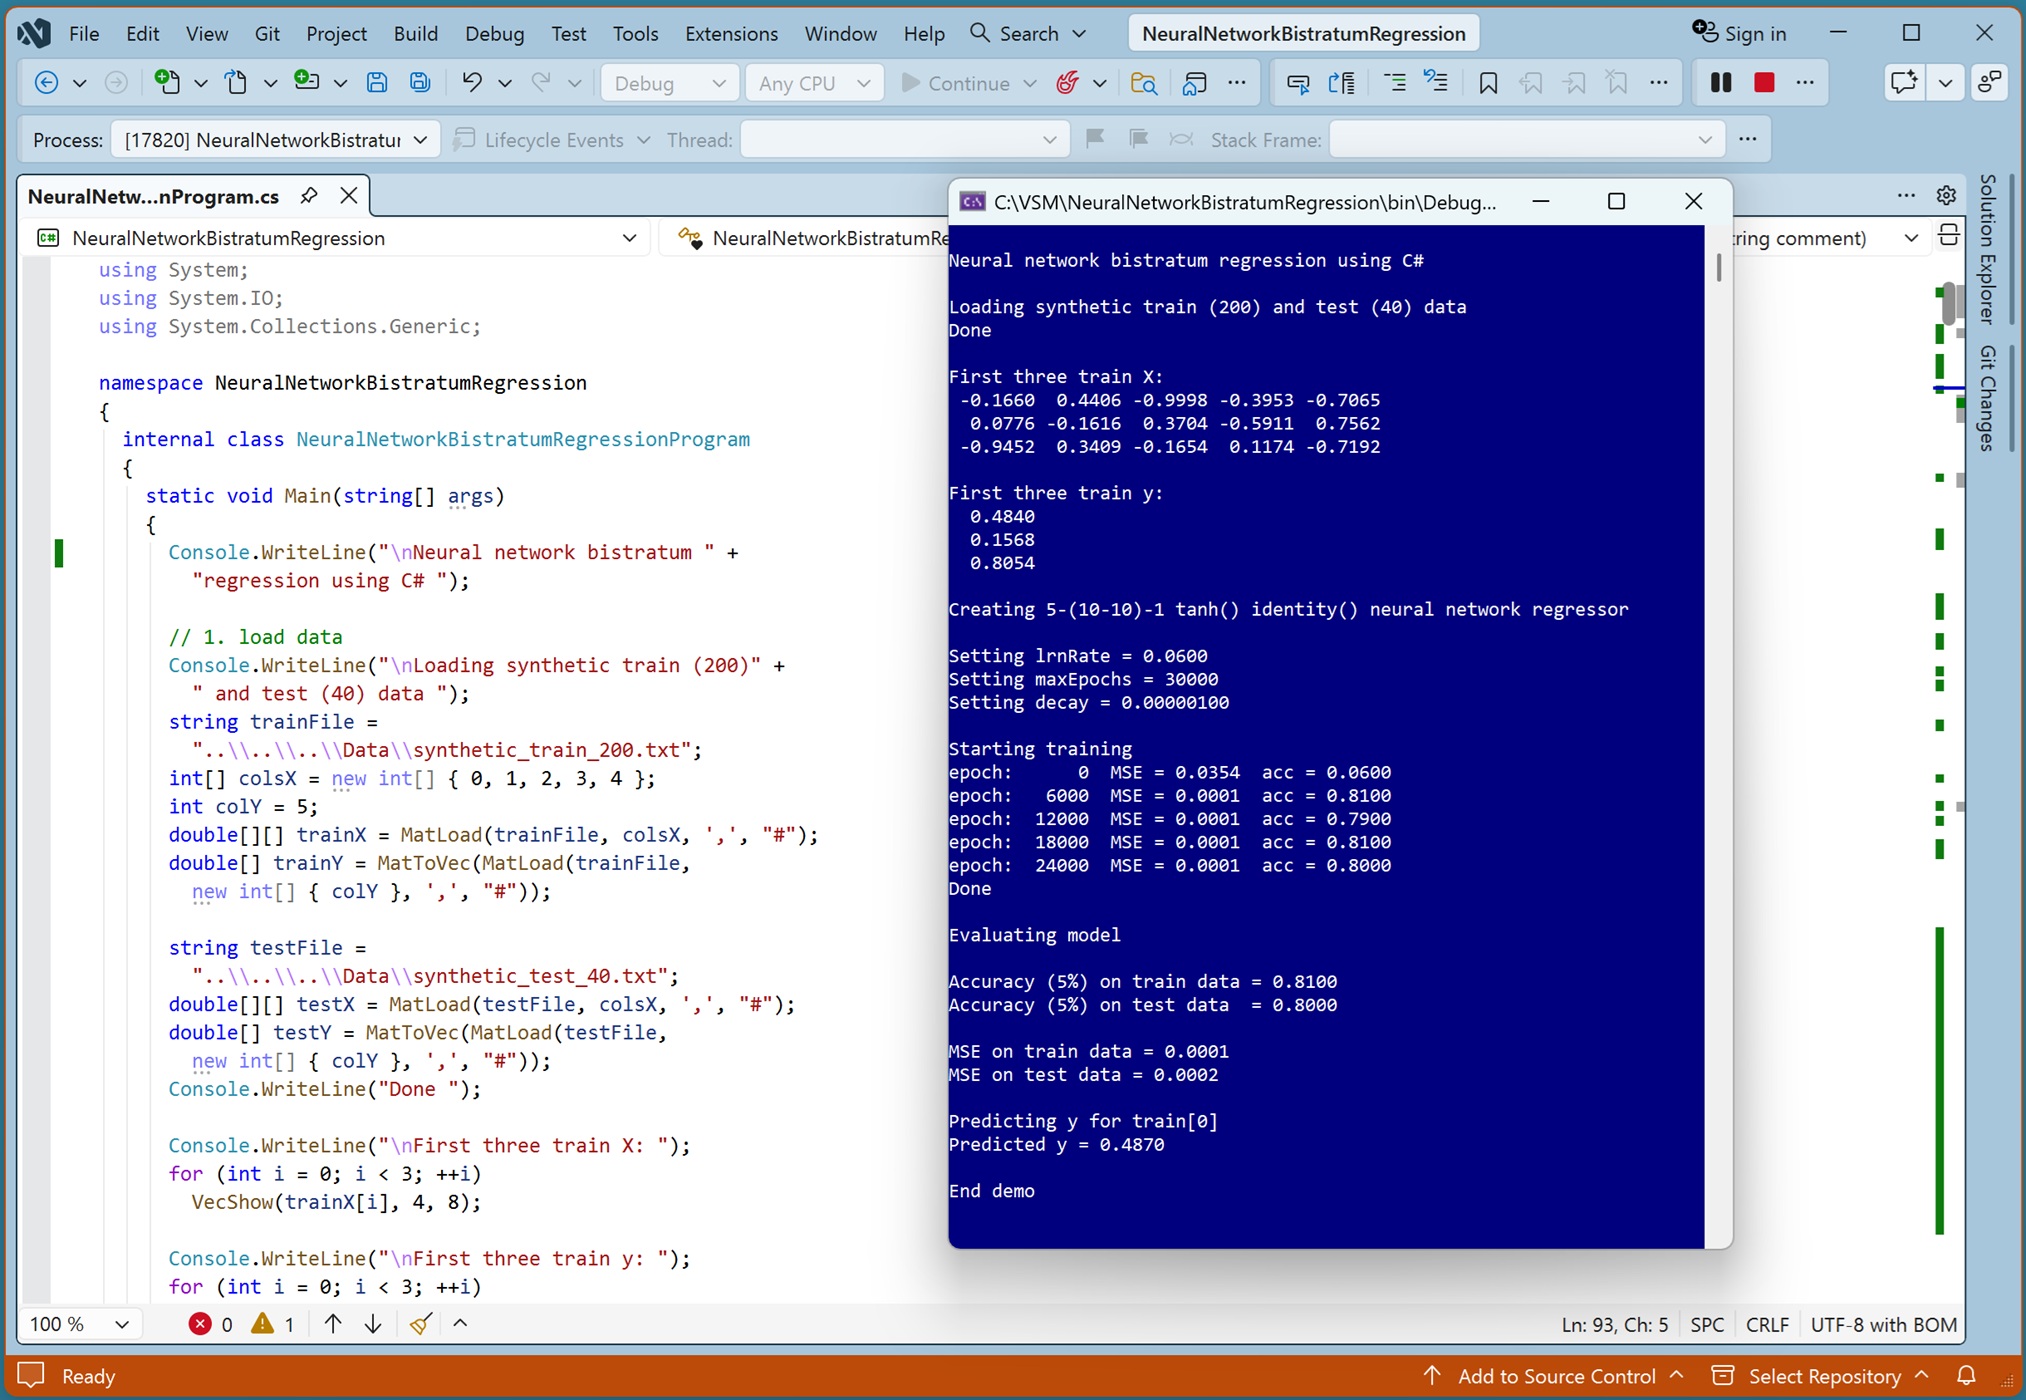Pause execution with Break All button
This screenshot has width=2026, height=1400.
[1721, 83]
